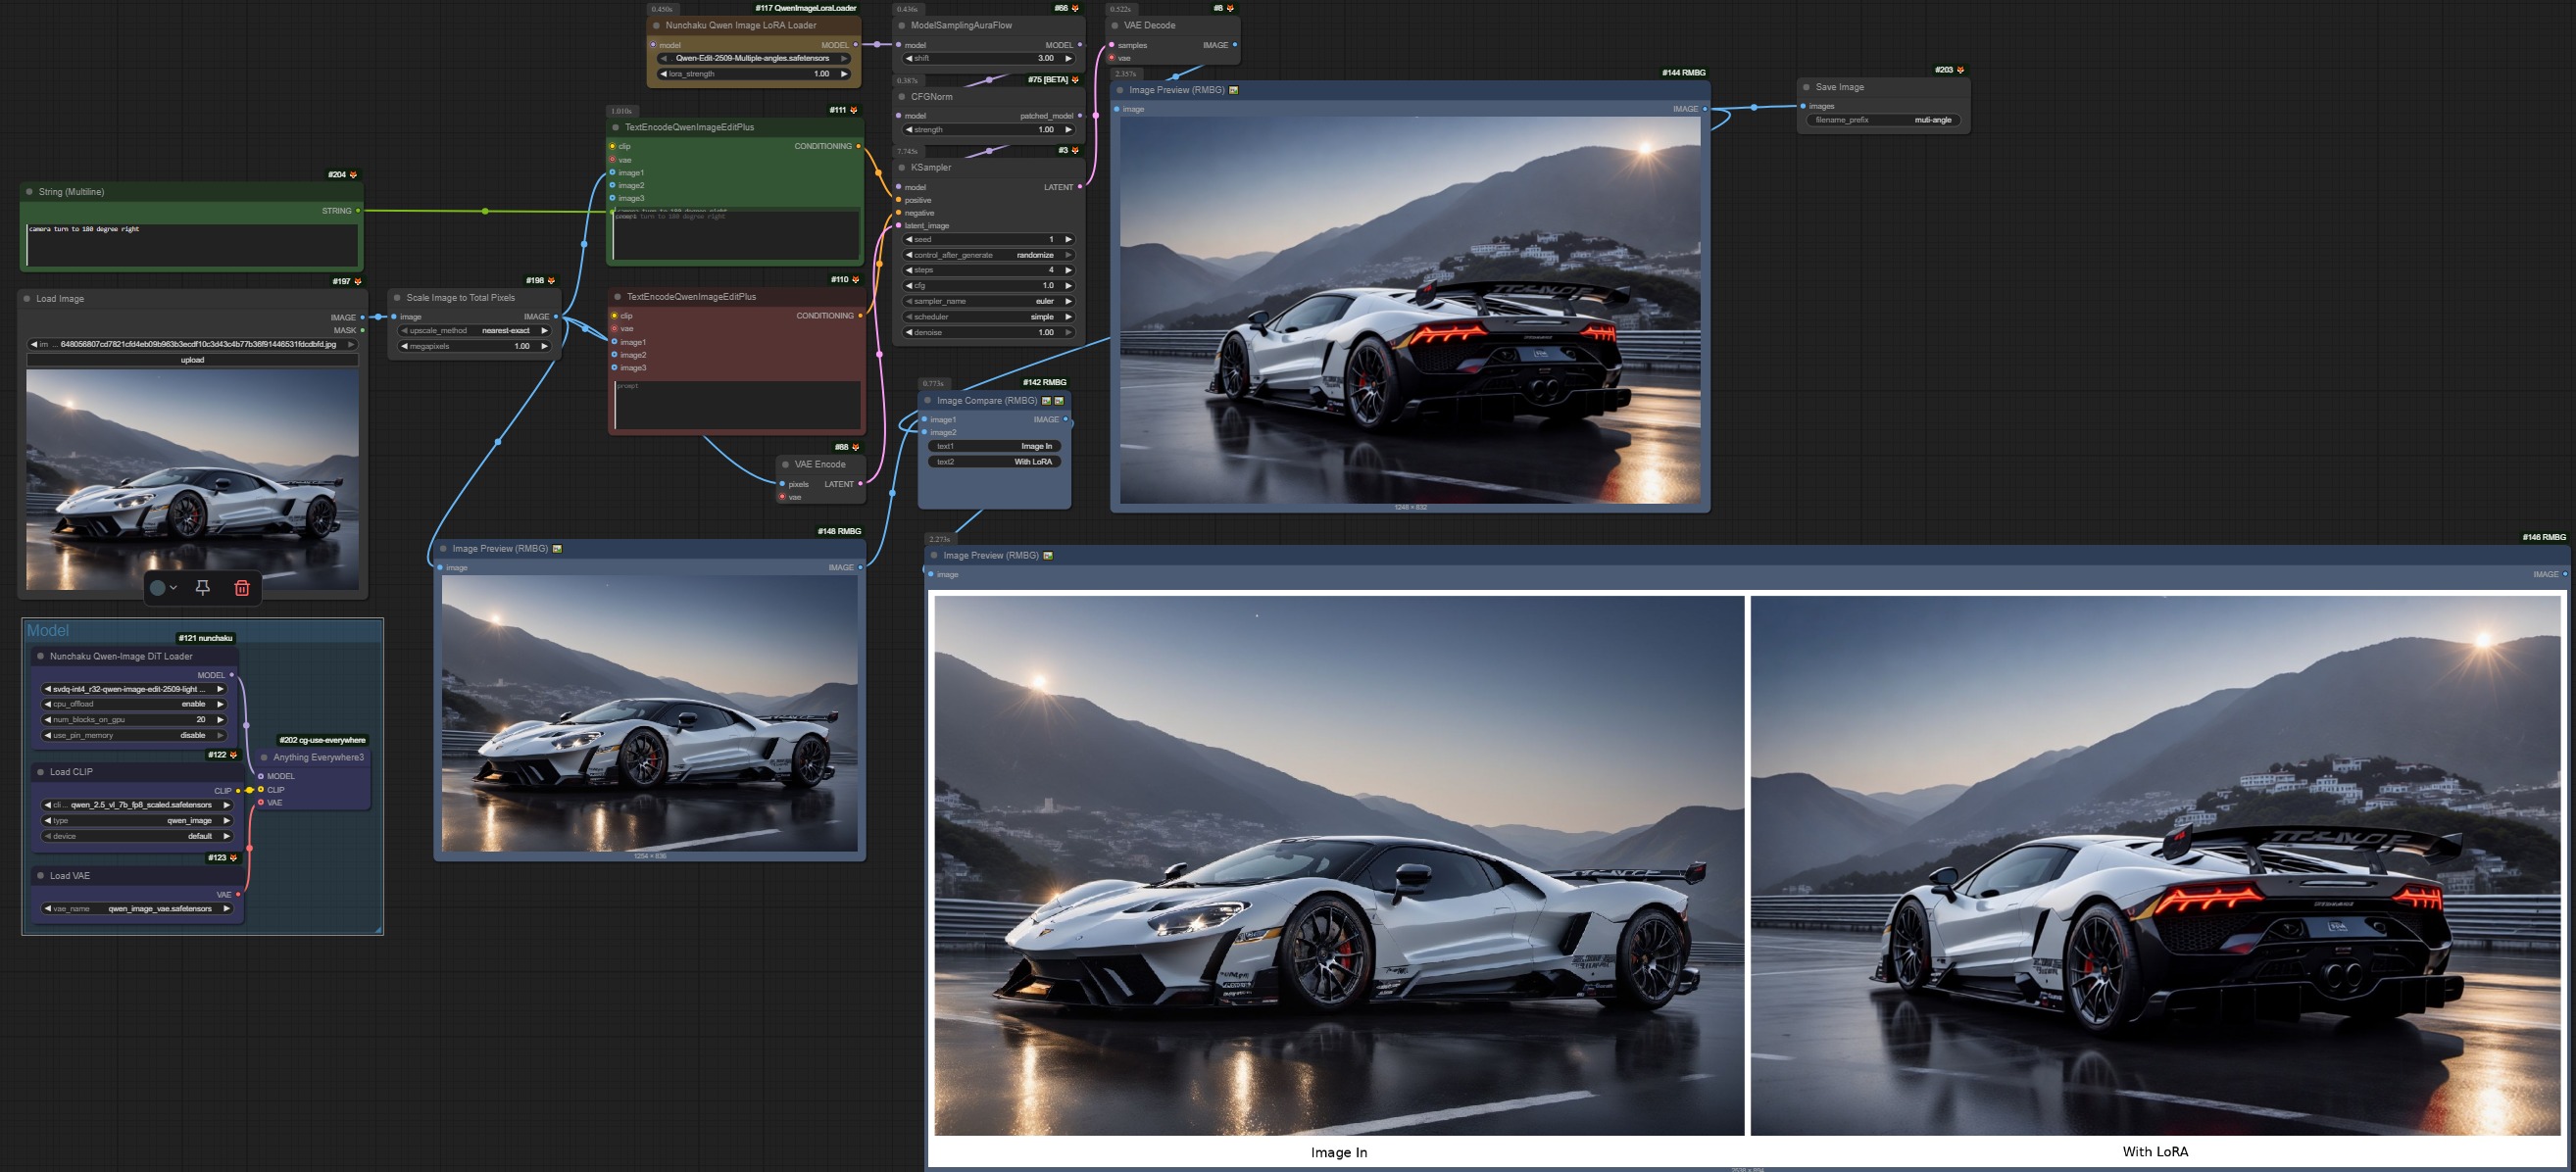Increase steps value with right arrow

[x=1068, y=270]
